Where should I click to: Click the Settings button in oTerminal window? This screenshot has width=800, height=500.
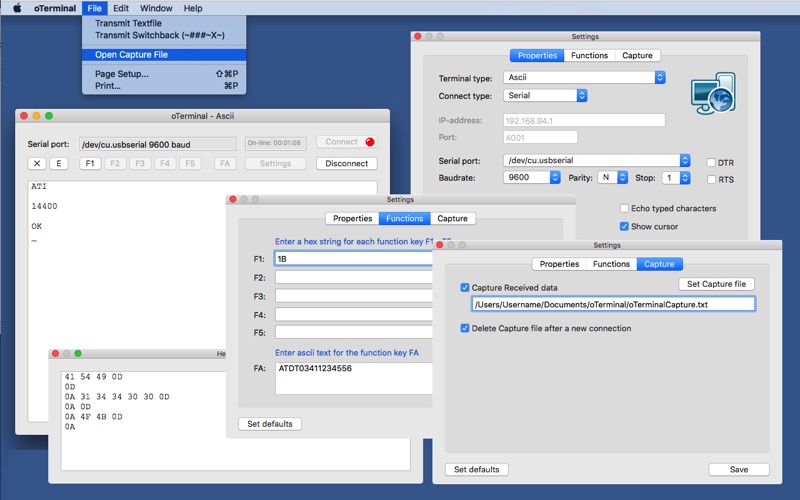(x=276, y=163)
